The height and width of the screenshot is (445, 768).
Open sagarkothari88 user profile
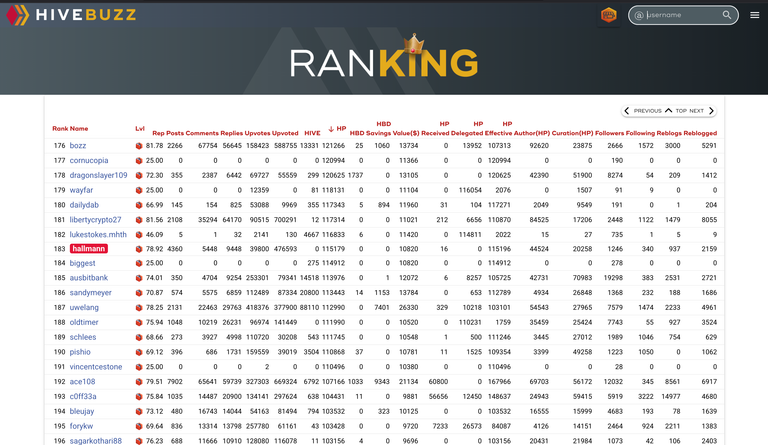pyautogui.click(x=96, y=441)
